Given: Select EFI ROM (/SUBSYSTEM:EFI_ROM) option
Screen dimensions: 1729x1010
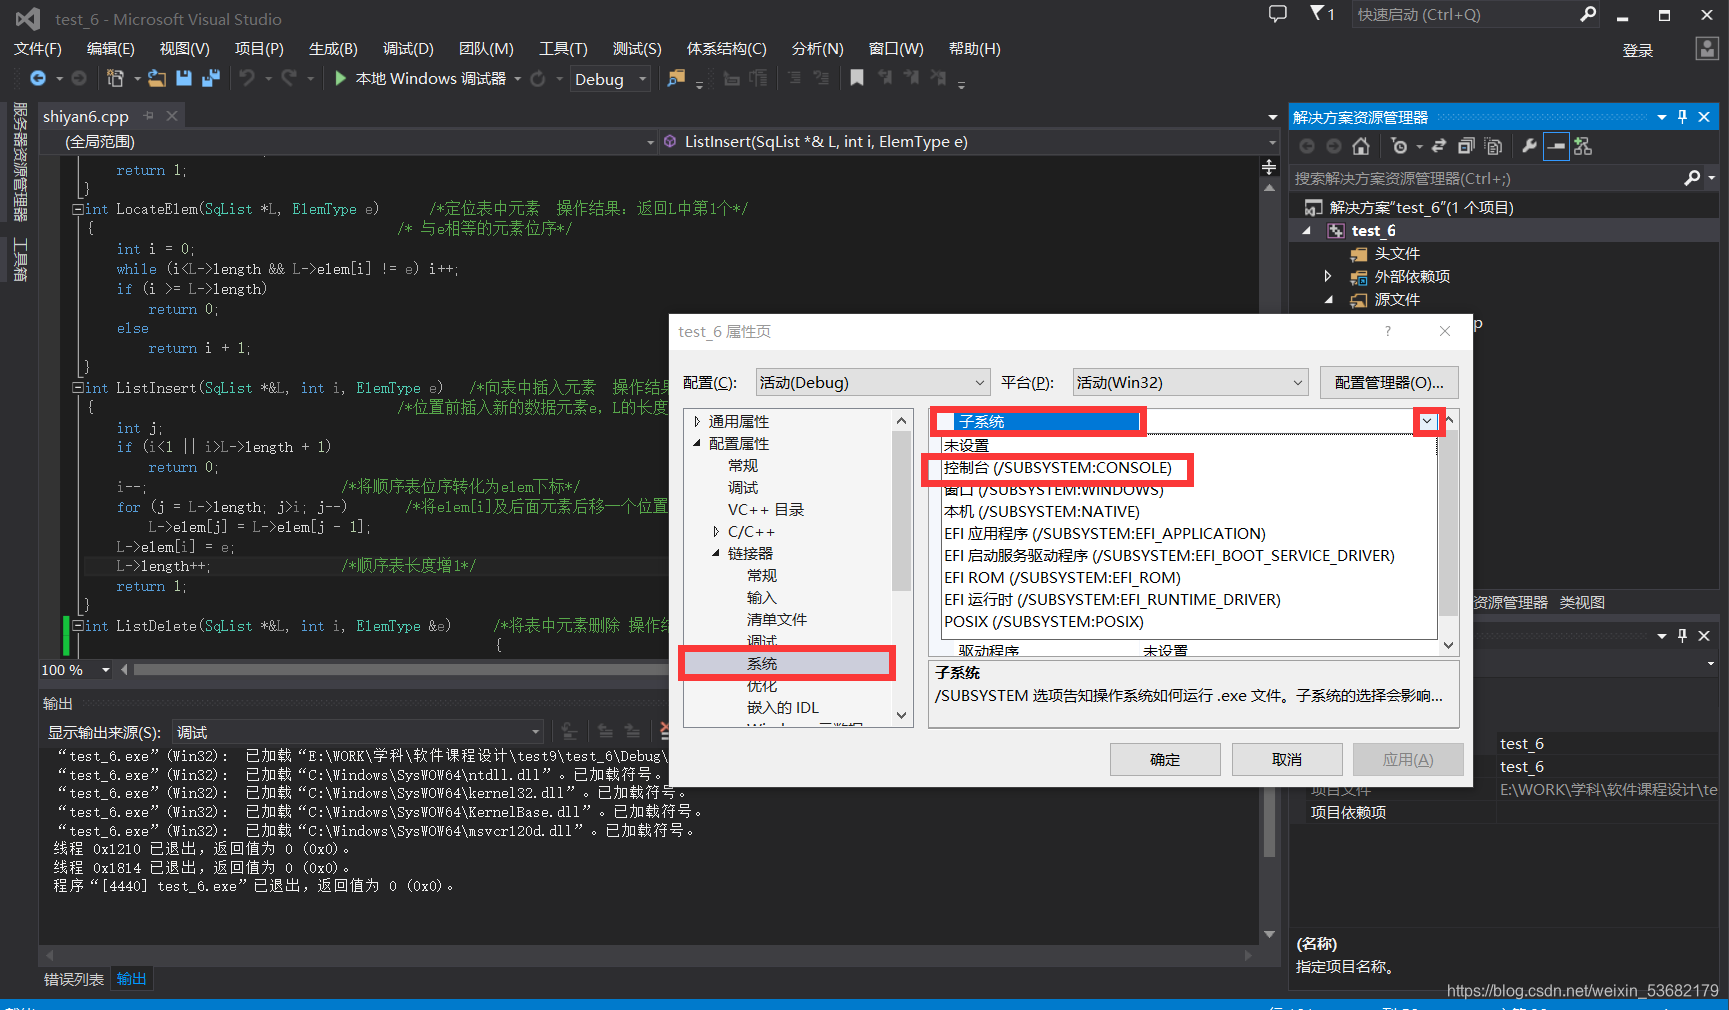Looking at the screenshot, I should coord(1062,578).
